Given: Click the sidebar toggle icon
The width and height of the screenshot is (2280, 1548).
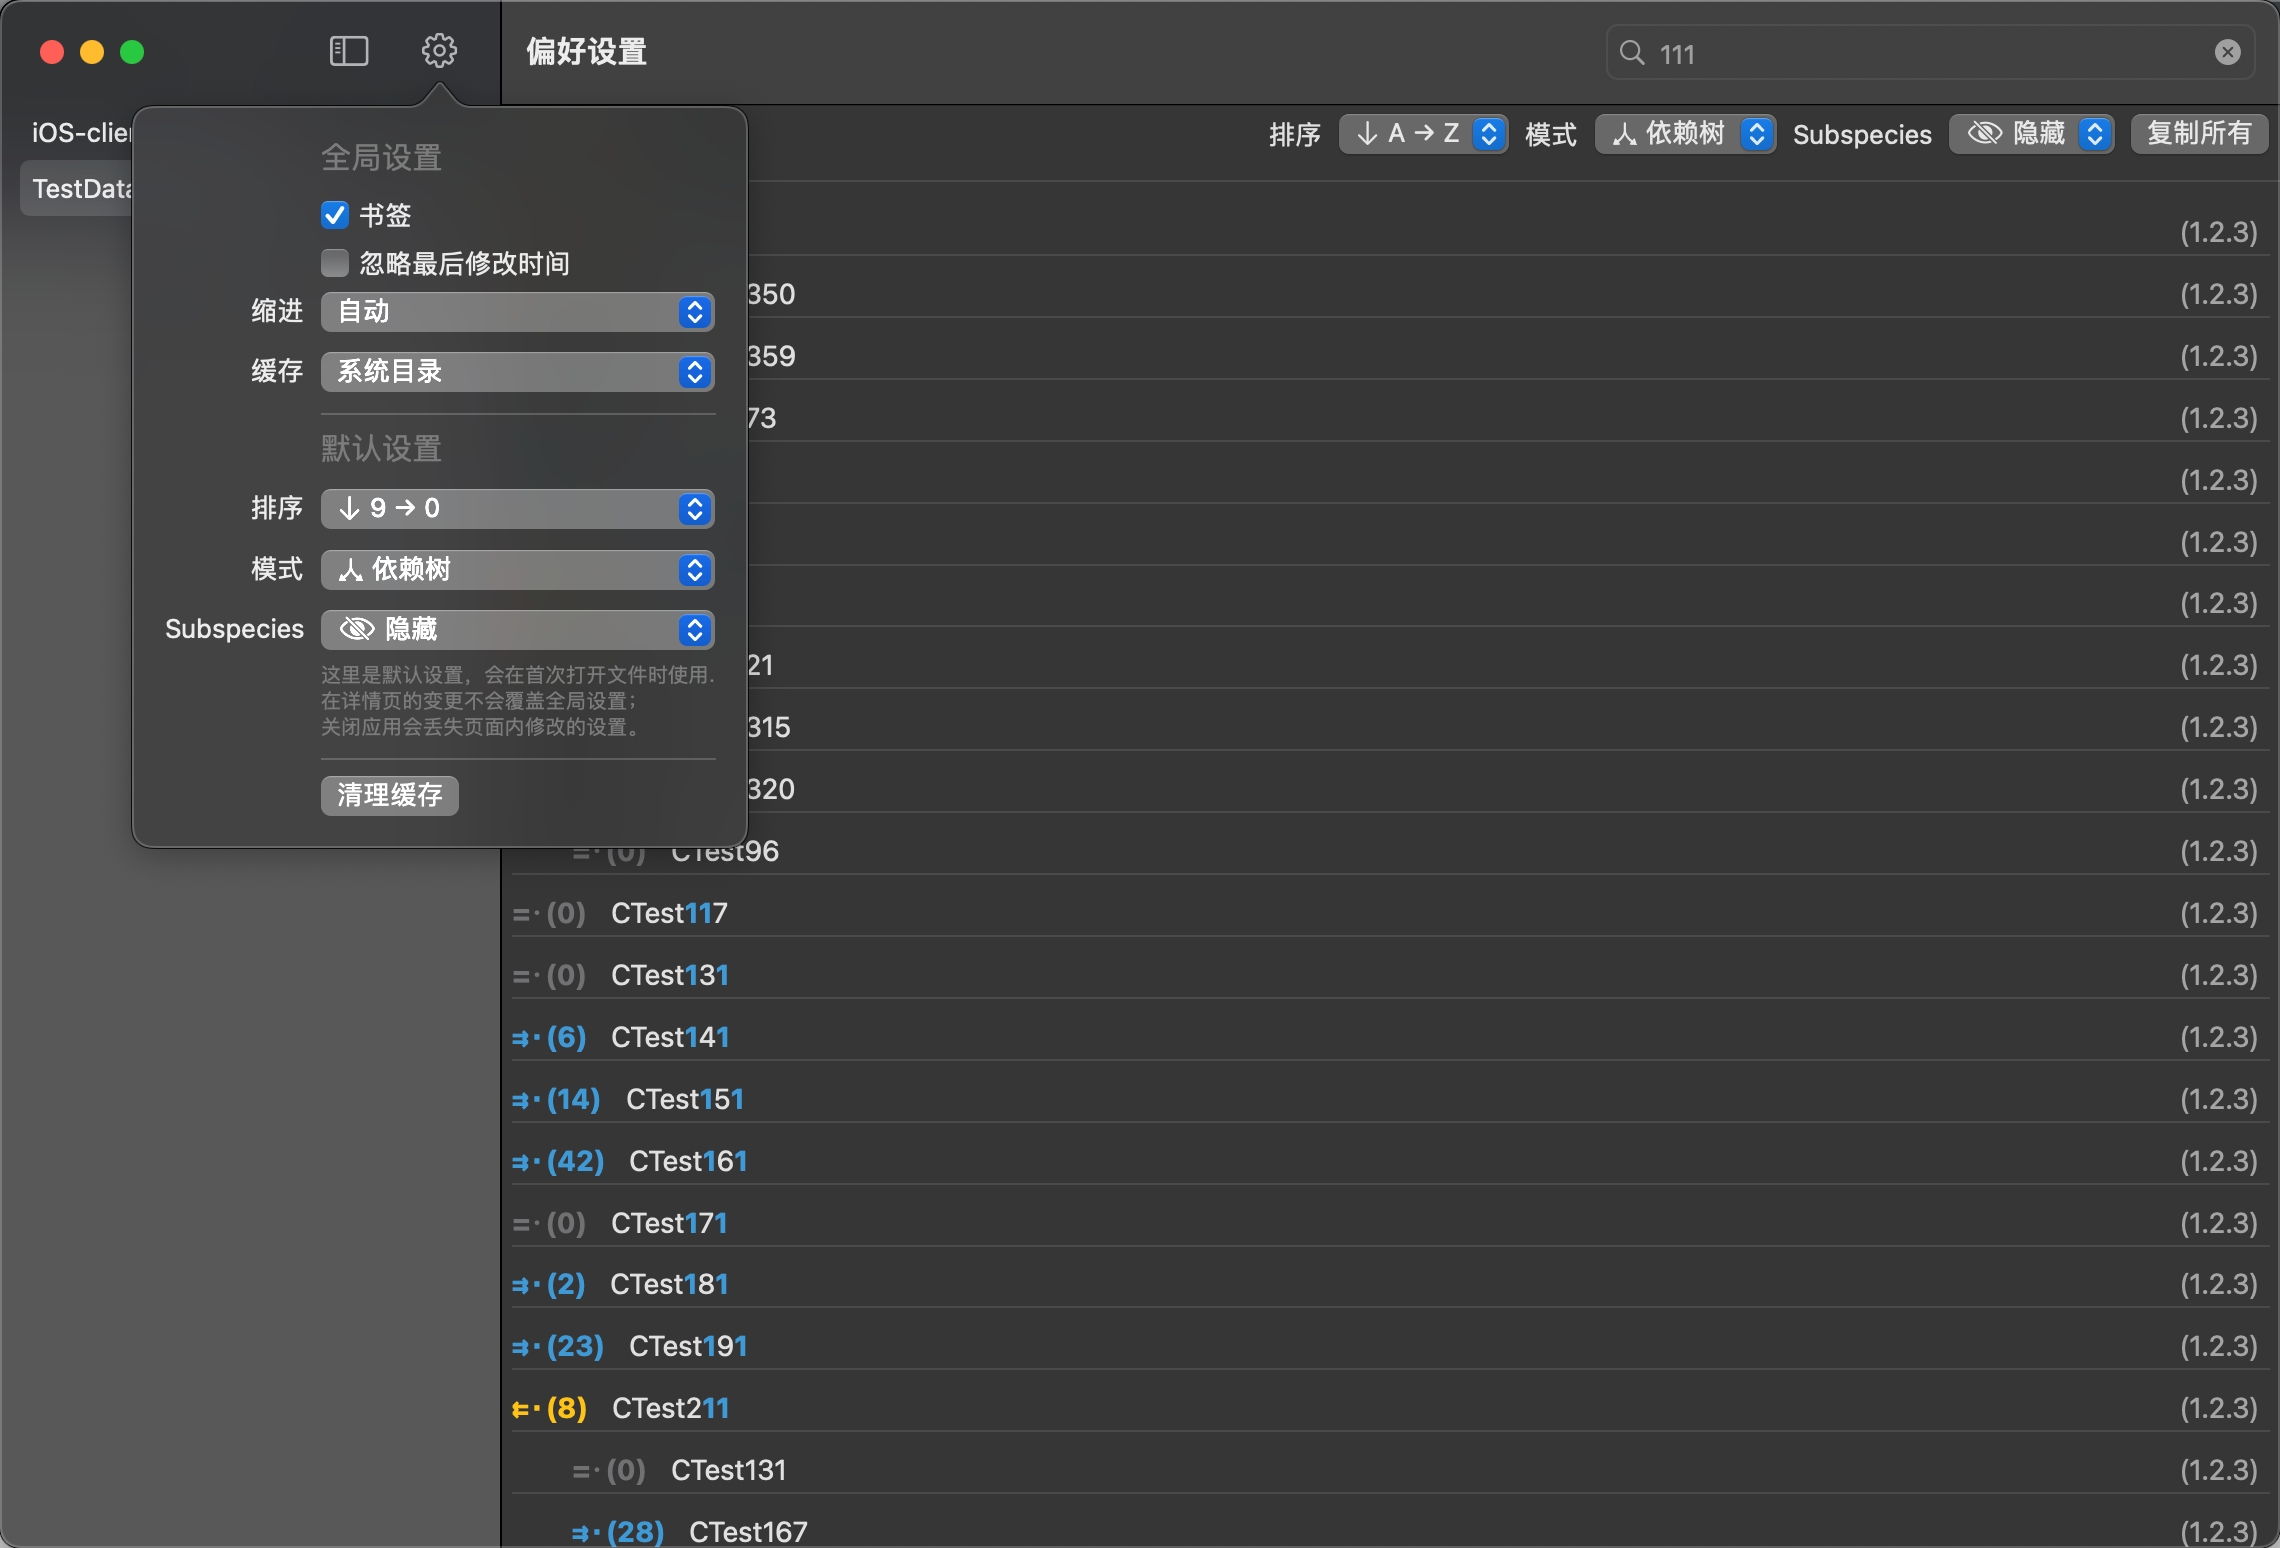Looking at the screenshot, I should click(349, 51).
